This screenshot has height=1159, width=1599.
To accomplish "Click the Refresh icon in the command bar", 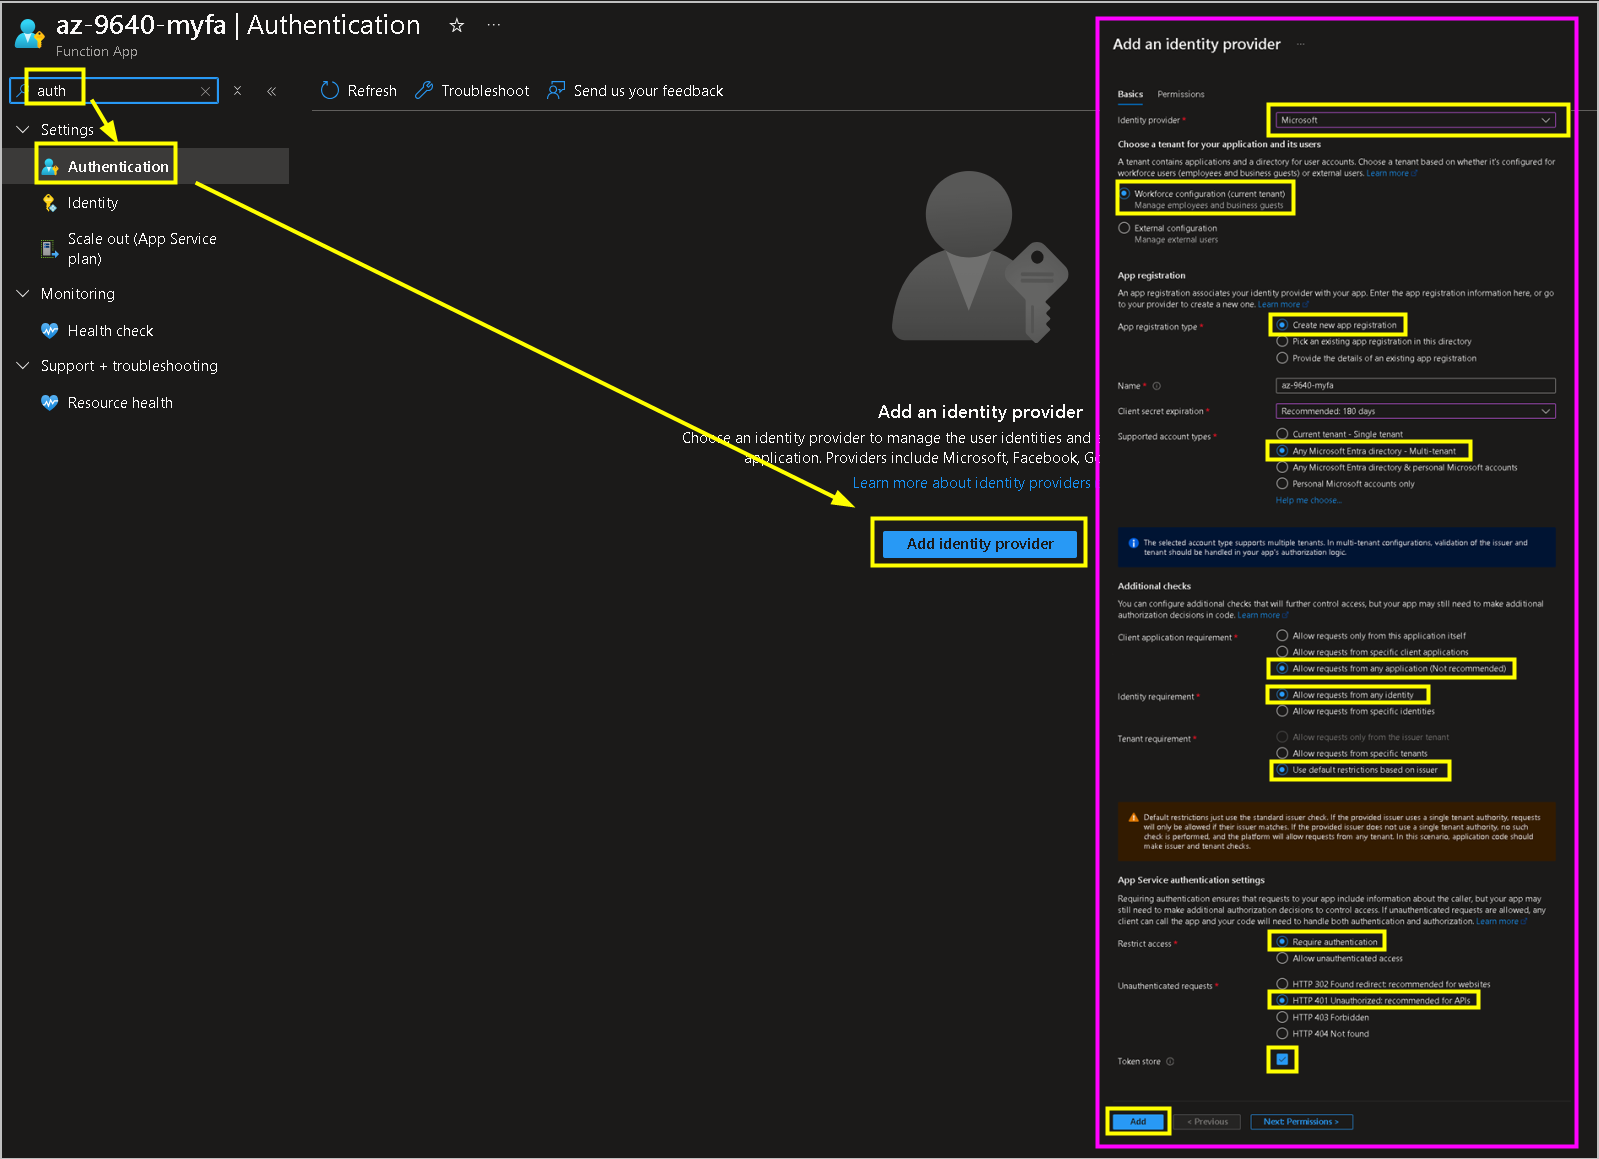I will tap(330, 91).
